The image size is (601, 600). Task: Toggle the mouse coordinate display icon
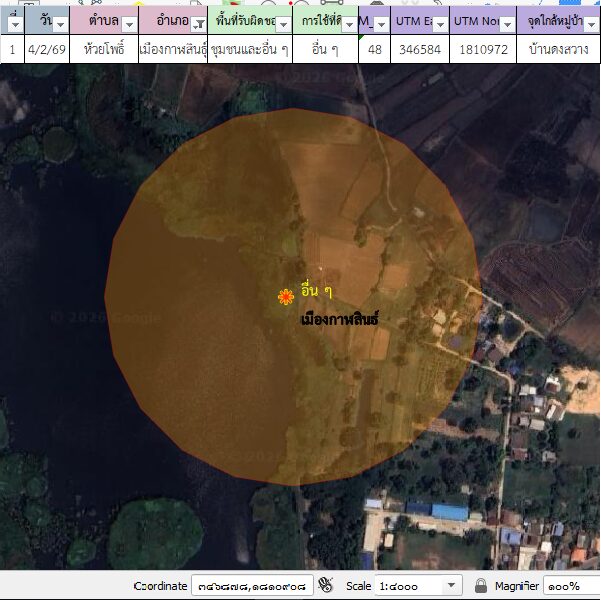(x=325, y=585)
